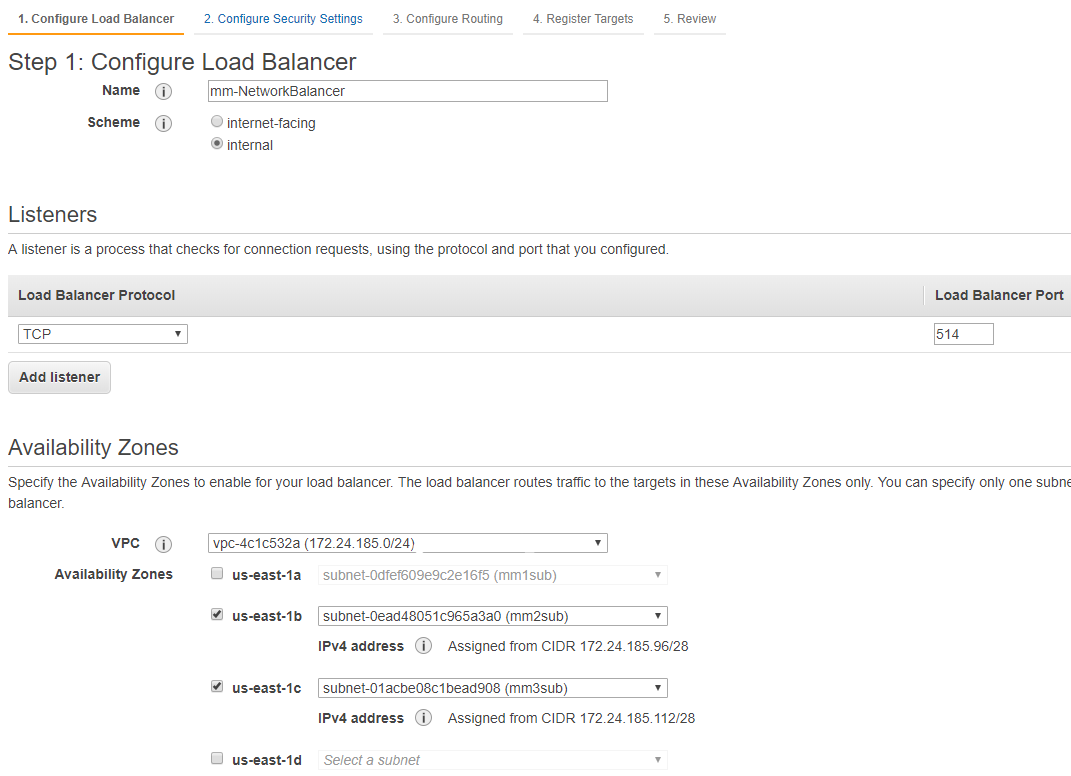Viewport: 1071px width, 776px height.
Task: Click the info icon next to VPC
Action: tap(164, 544)
